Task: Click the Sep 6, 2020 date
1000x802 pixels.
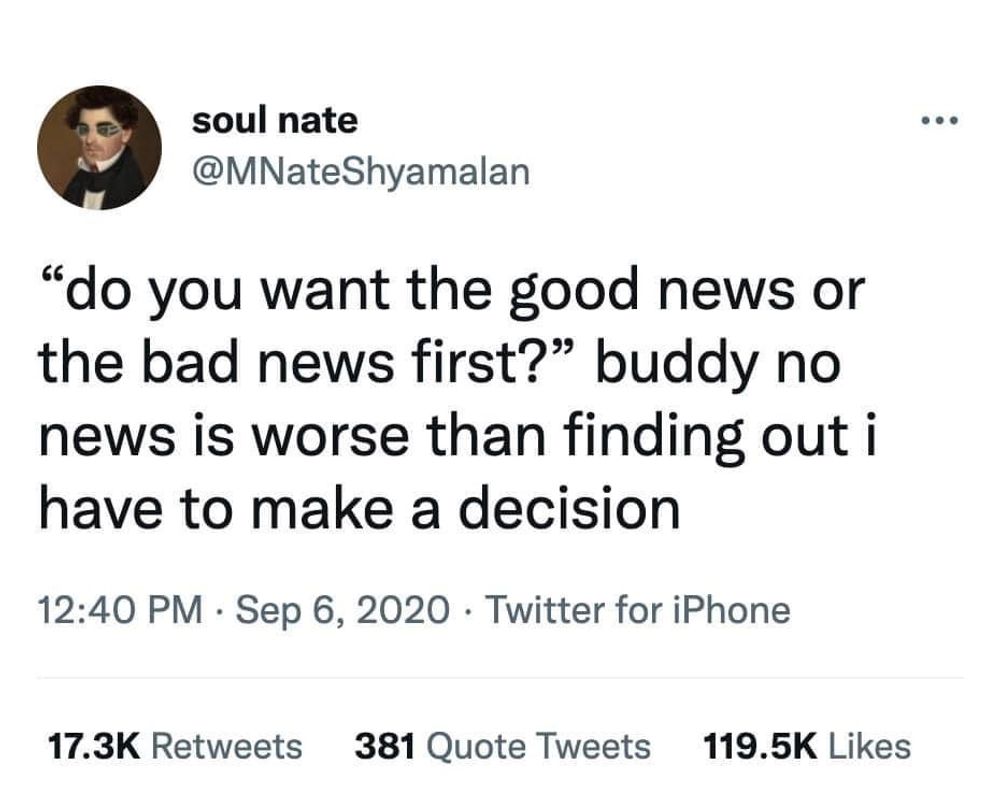Action: 342,609
